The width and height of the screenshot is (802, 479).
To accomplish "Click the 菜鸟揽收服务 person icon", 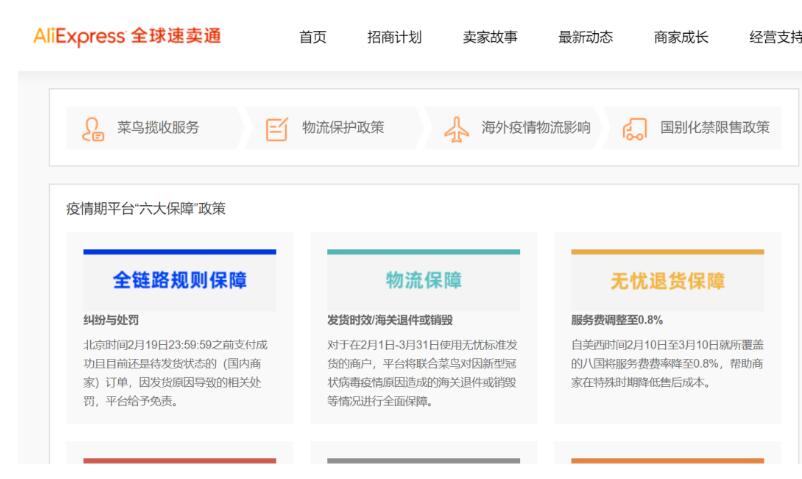I will (x=94, y=129).
